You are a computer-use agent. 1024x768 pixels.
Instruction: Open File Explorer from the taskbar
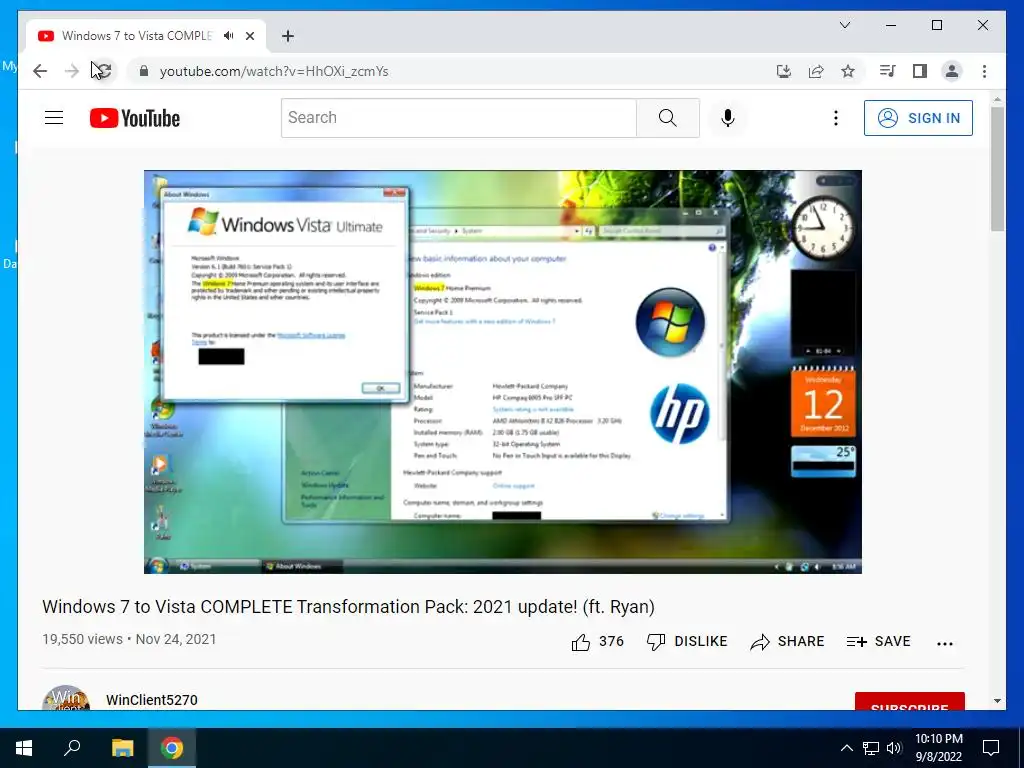pos(122,748)
